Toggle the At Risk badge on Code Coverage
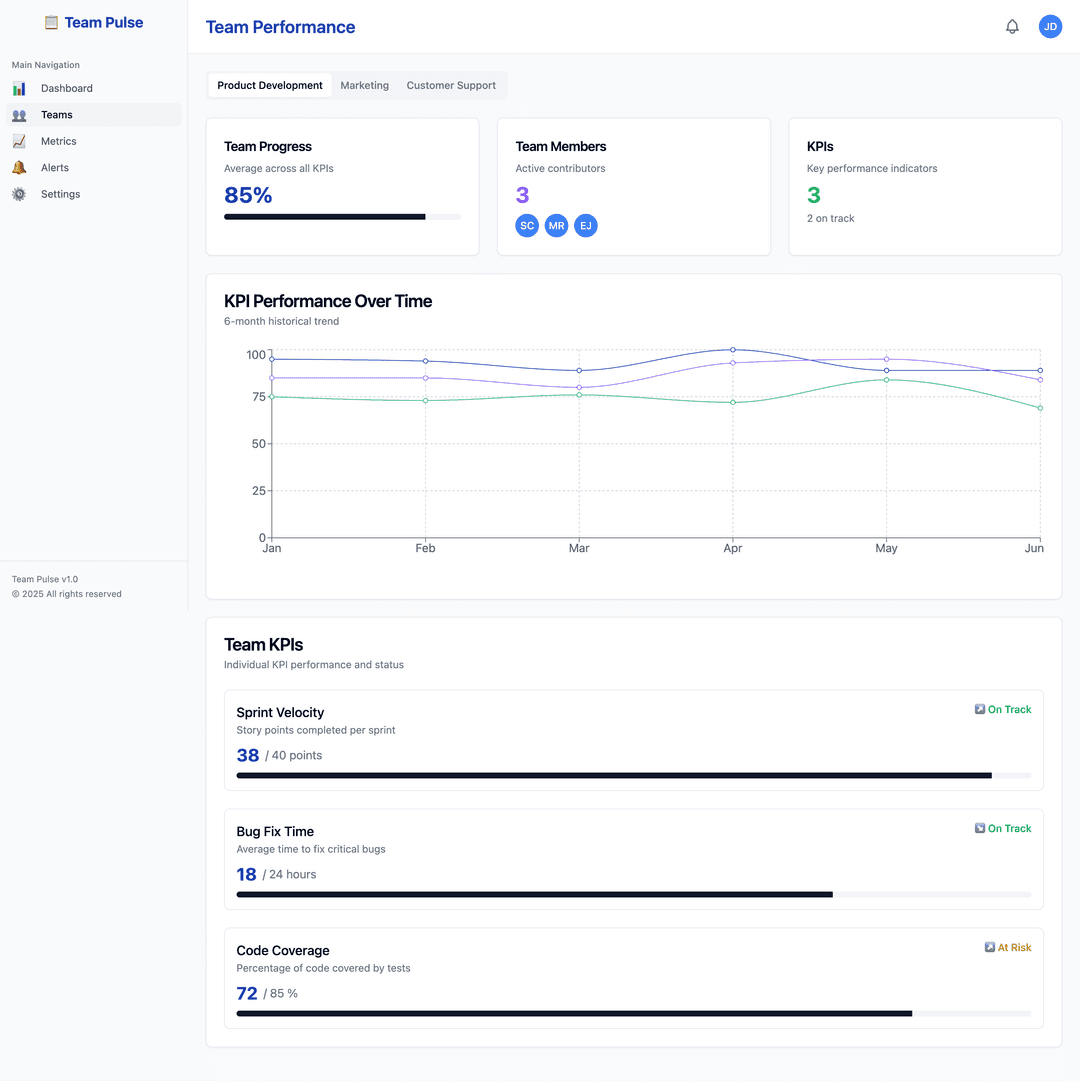 1008,946
